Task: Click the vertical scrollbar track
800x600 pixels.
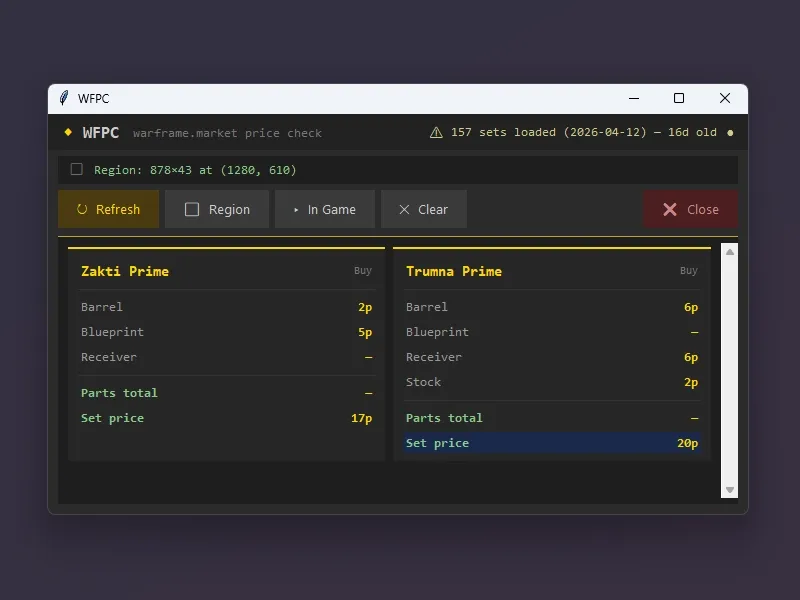Action: click(730, 371)
